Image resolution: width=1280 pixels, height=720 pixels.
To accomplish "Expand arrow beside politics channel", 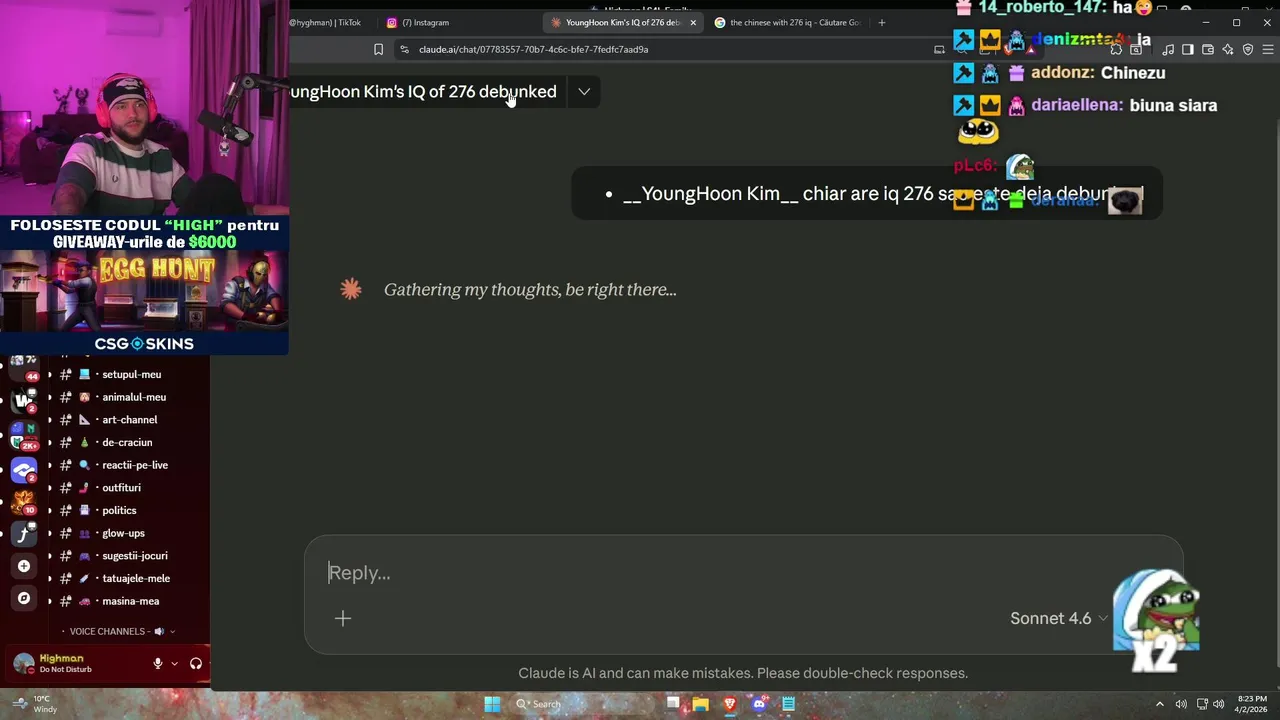I will tap(50, 511).
